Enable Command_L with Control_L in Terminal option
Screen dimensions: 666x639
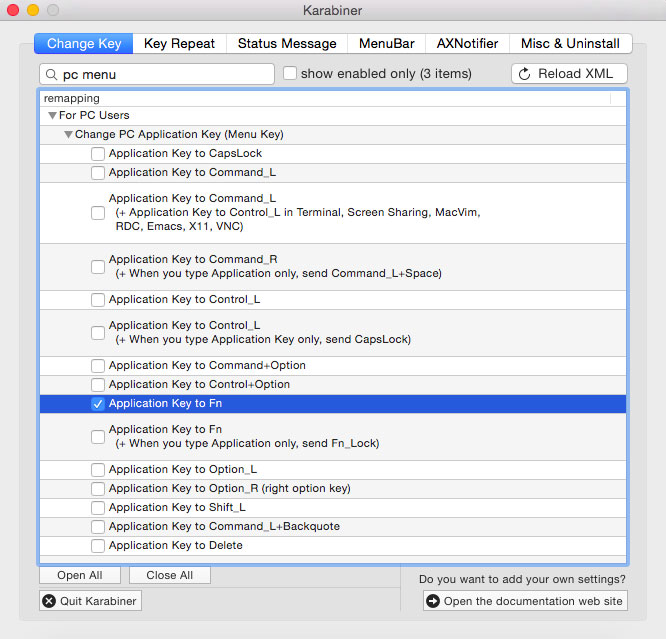pos(98,212)
